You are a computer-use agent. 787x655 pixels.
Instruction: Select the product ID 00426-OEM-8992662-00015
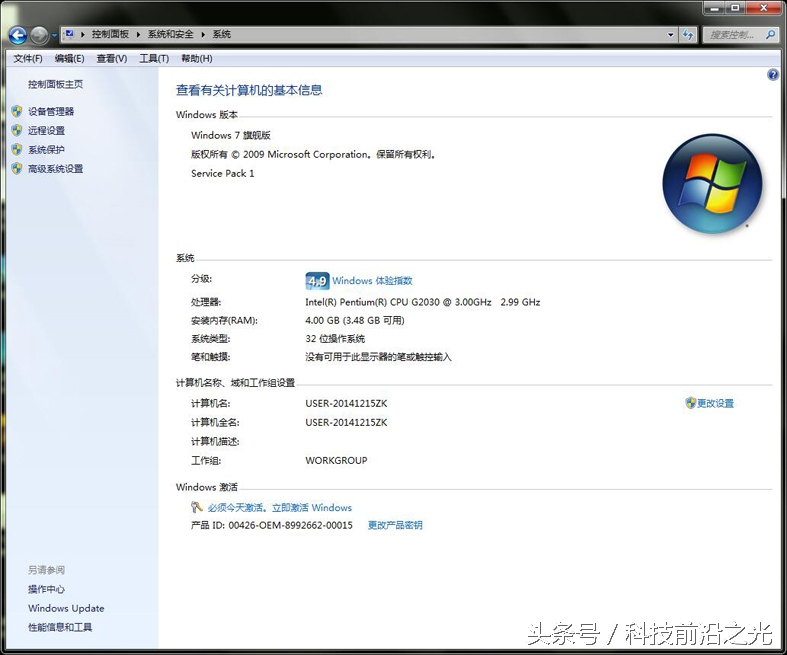pyautogui.click(x=291, y=525)
